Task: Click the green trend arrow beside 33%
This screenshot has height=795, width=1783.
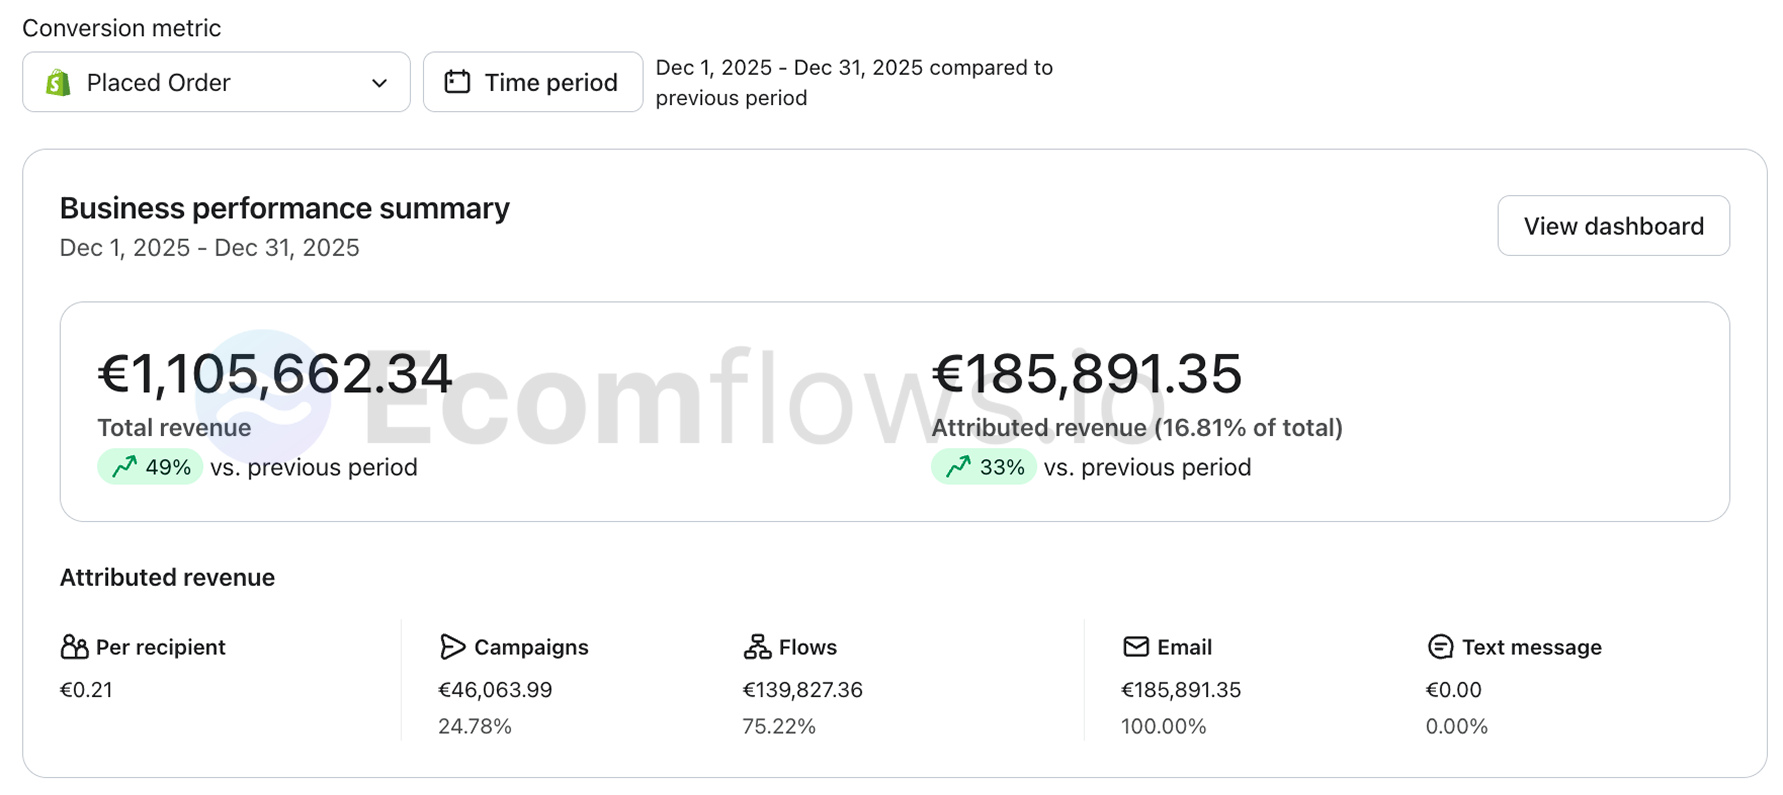Action: (958, 467)
